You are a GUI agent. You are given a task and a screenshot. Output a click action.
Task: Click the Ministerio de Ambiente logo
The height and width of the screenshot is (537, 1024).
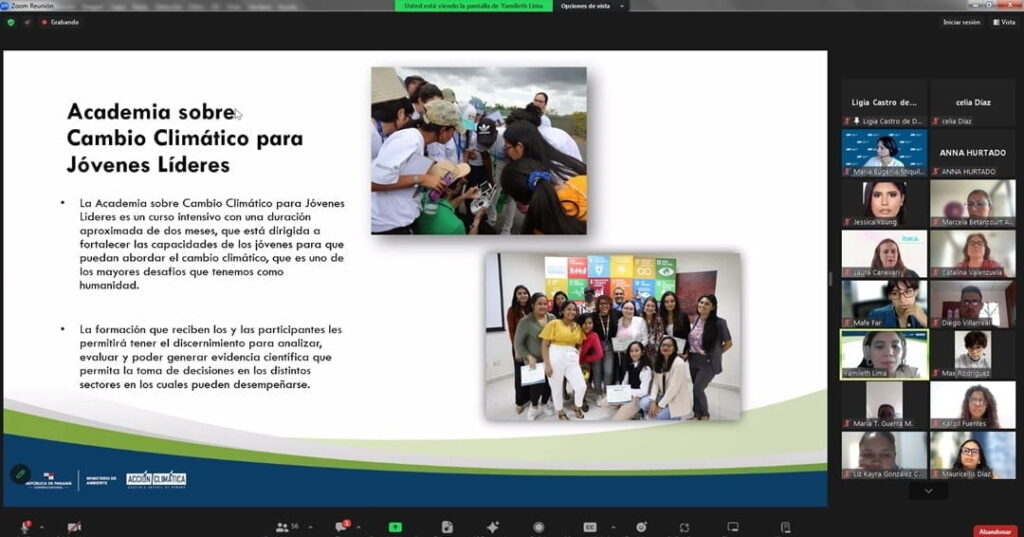(x=101, y=480)
